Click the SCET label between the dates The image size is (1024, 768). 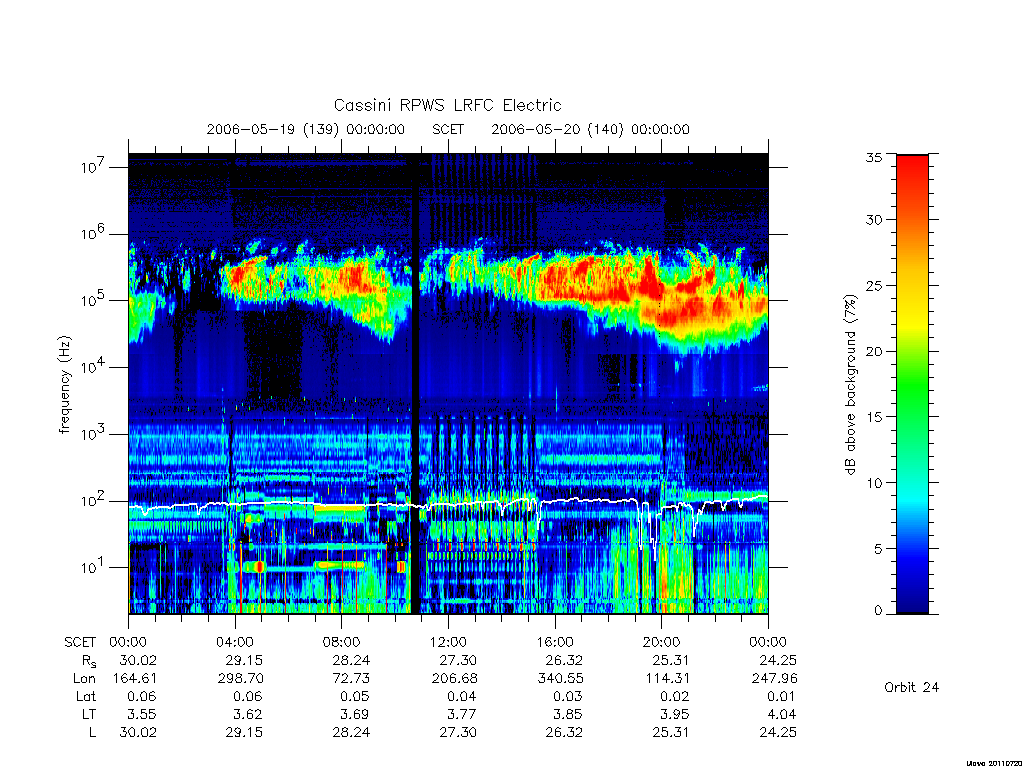[x=448, y=129]
